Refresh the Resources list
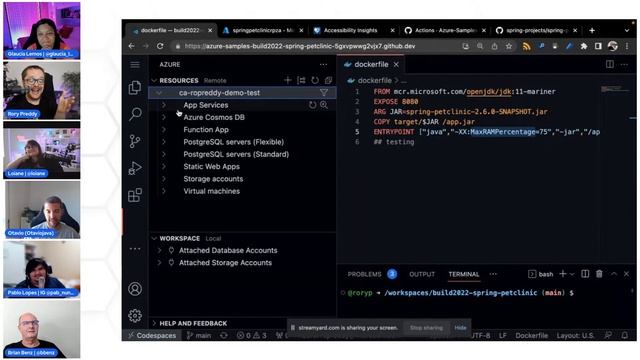 [x=315, y=80]
